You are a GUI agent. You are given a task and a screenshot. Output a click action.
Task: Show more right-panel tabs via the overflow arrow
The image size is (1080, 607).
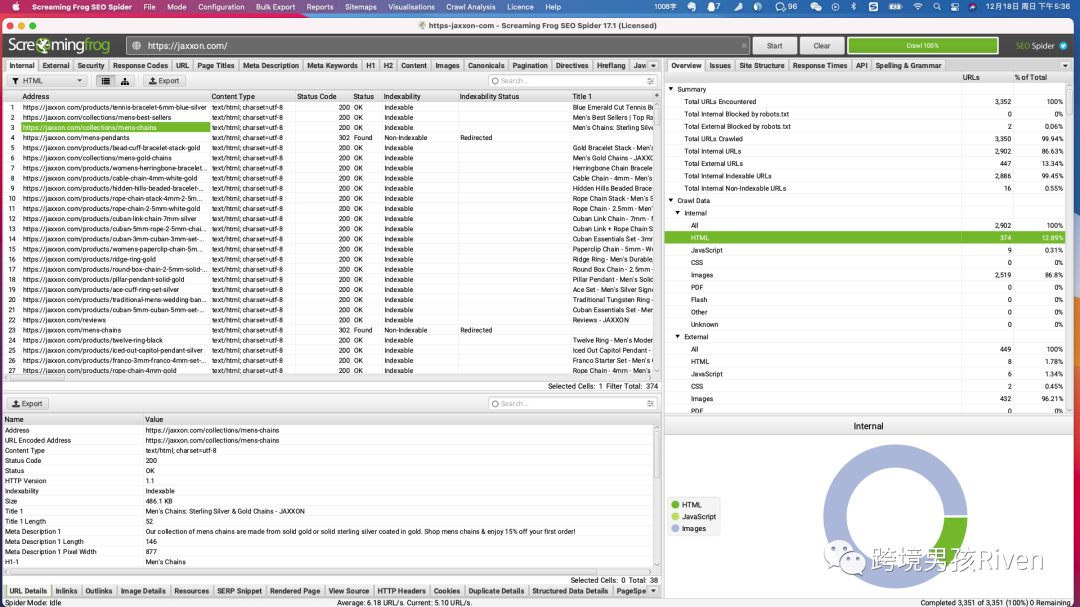tap(1066, 65)
